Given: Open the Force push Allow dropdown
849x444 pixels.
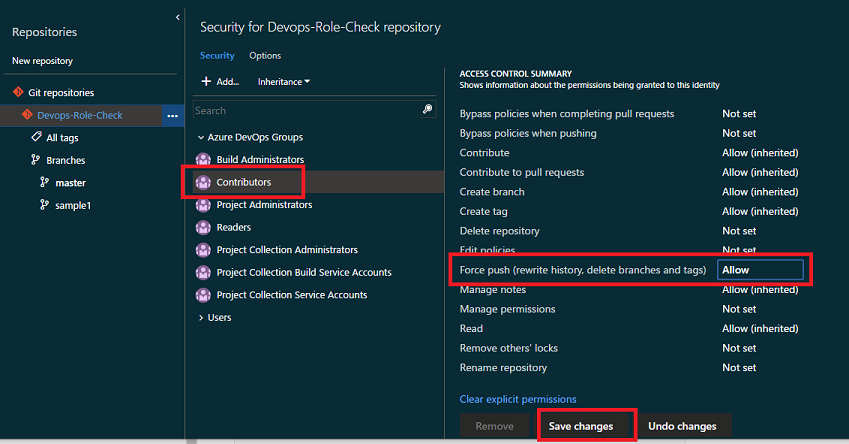Looking at the screenshot, I should click(760, 270).
